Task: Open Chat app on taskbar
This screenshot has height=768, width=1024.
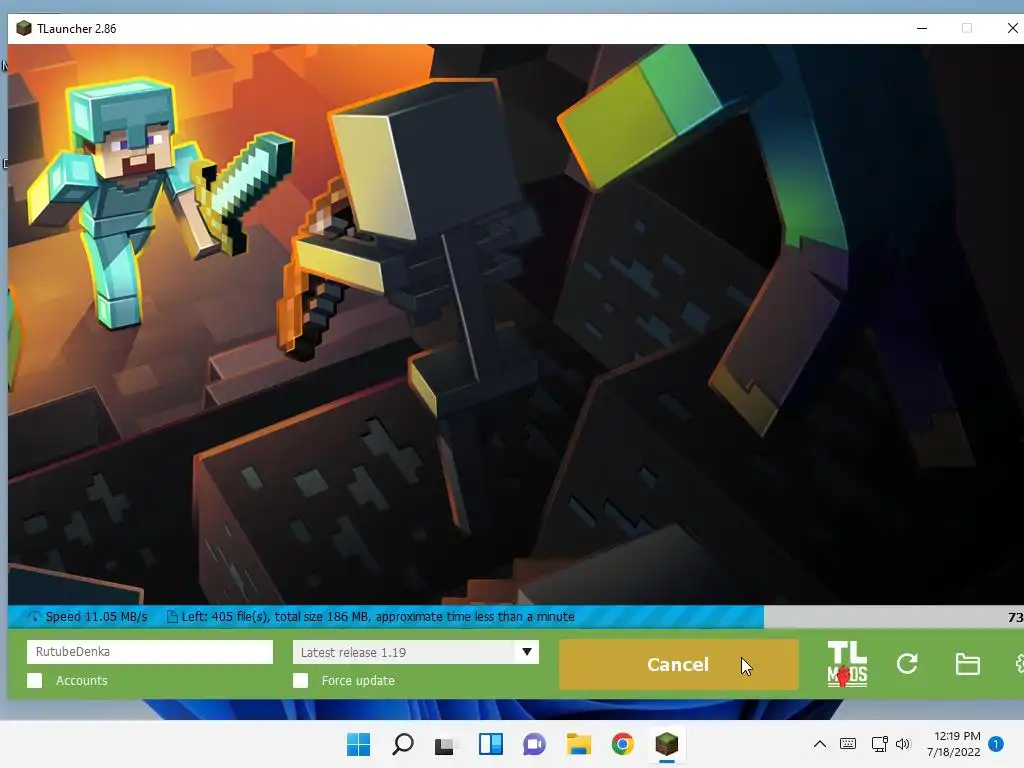Action: pyautogui.click(x=534, y=744)
